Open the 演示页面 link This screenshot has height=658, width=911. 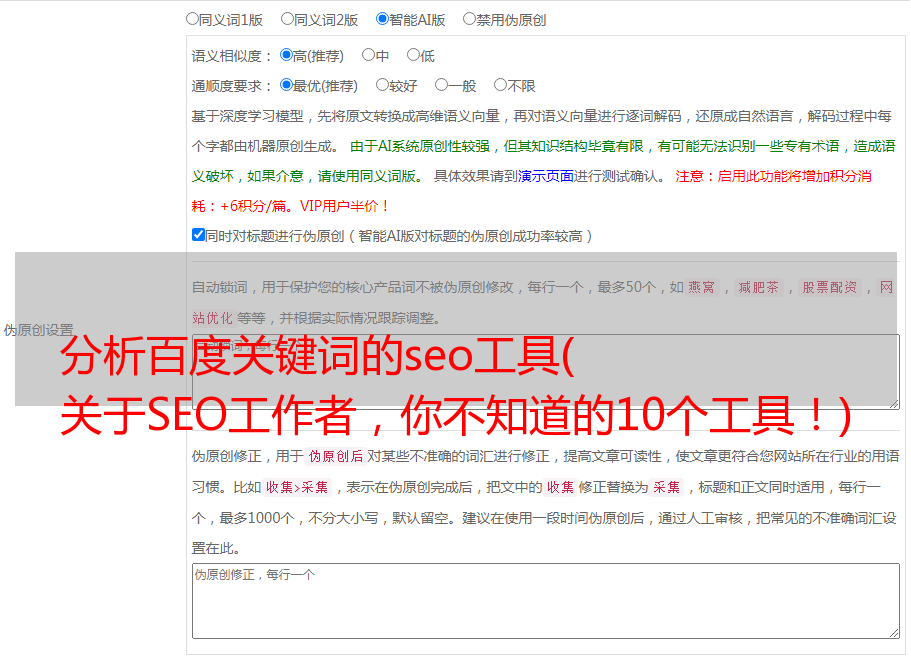tap(545, 176)
